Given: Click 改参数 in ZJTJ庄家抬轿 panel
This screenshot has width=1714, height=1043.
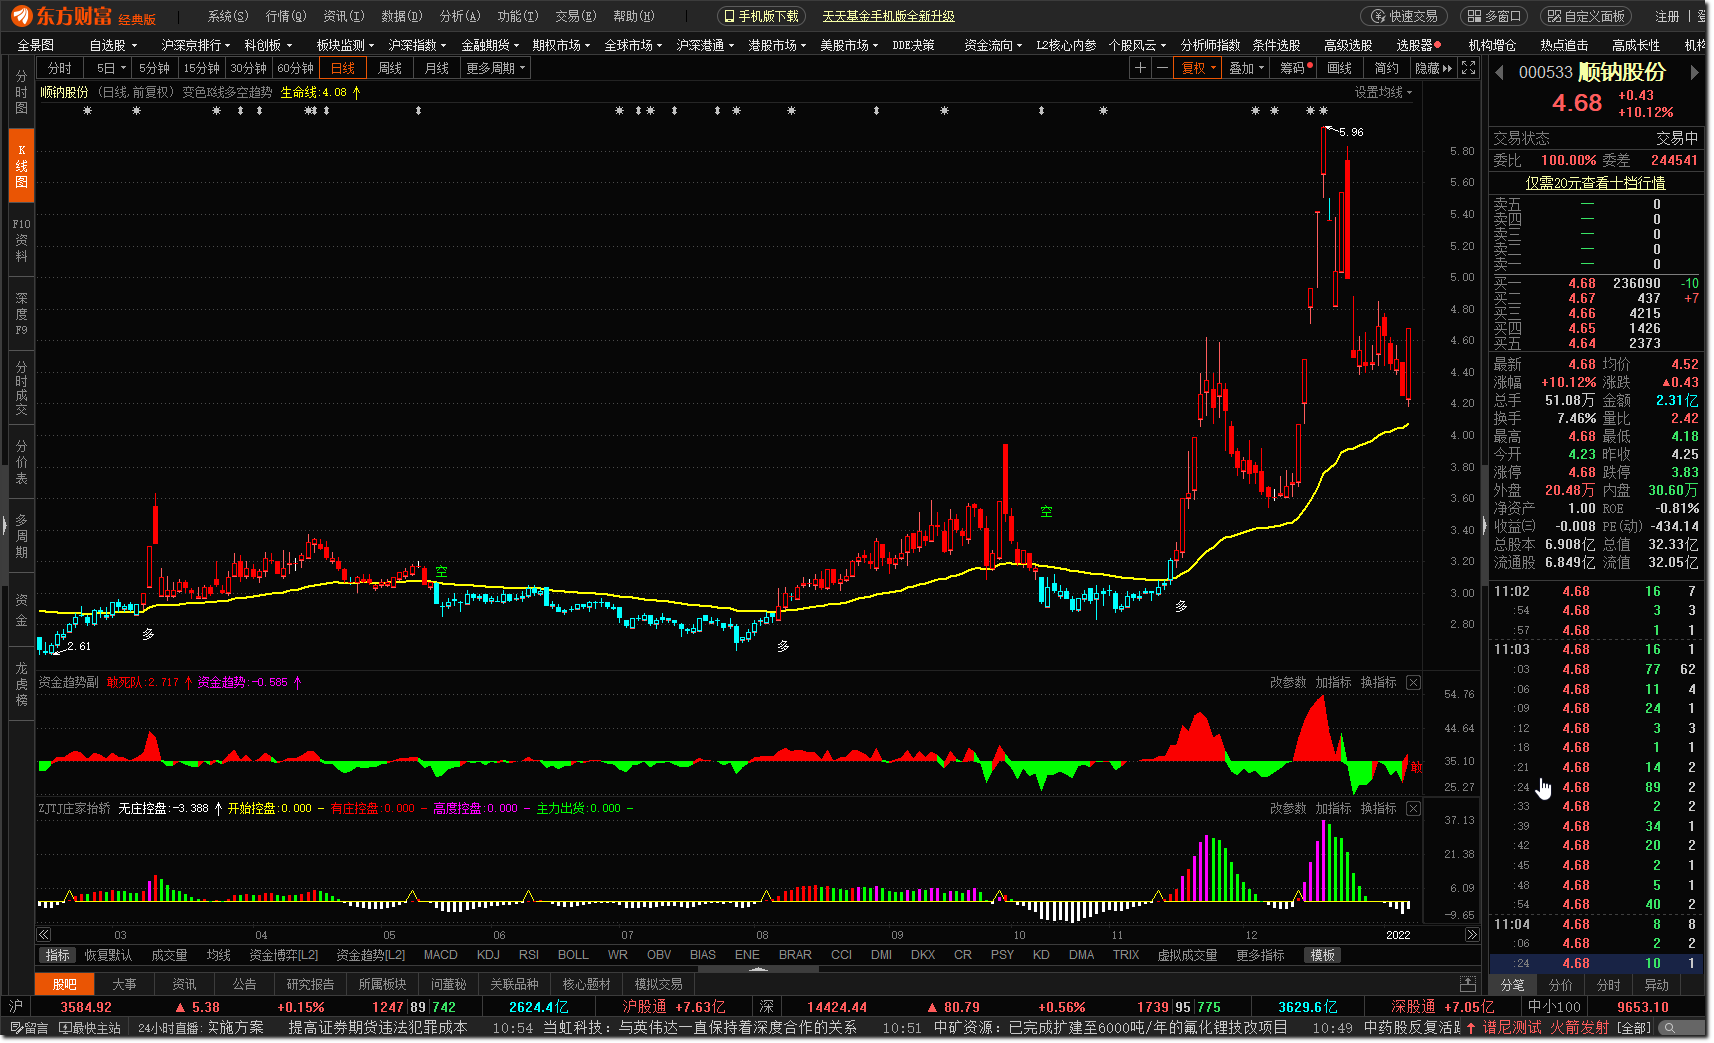Looking at the screenshot, I should pyautogui.click(x=1288, y=808).
